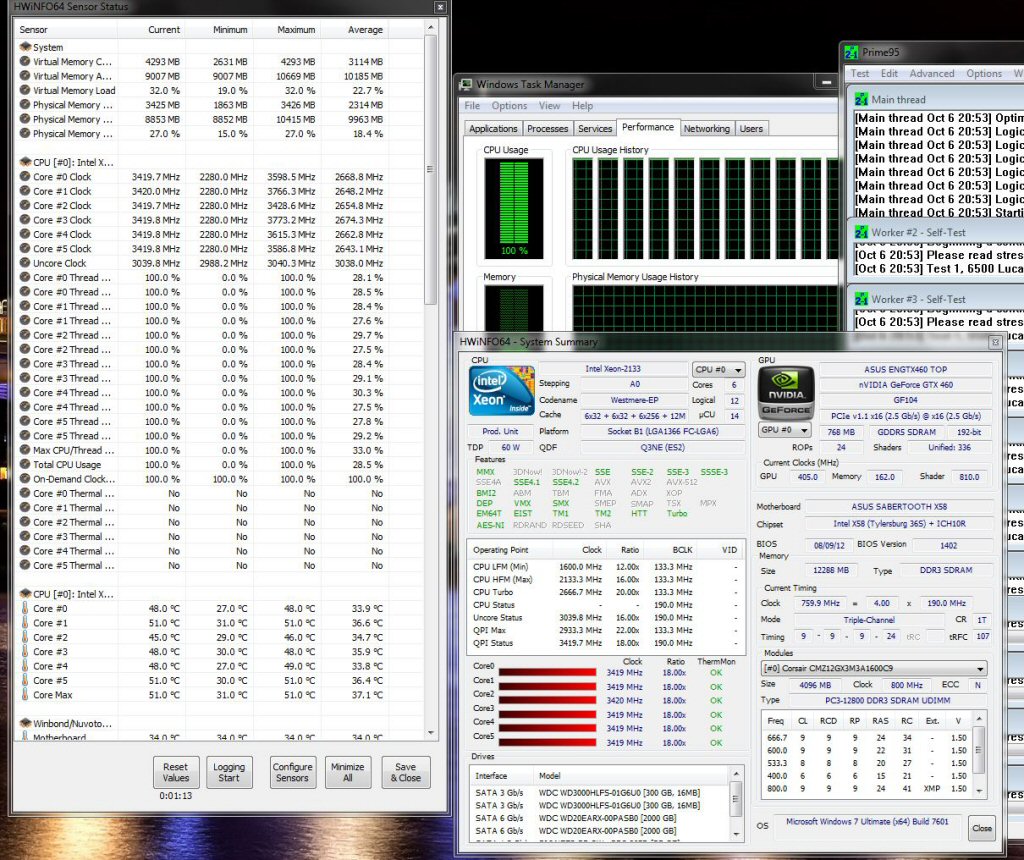The width and height of the screenshot is (1024, 860).
Task: Click Close button in System Summary
Action: (982, 828)
